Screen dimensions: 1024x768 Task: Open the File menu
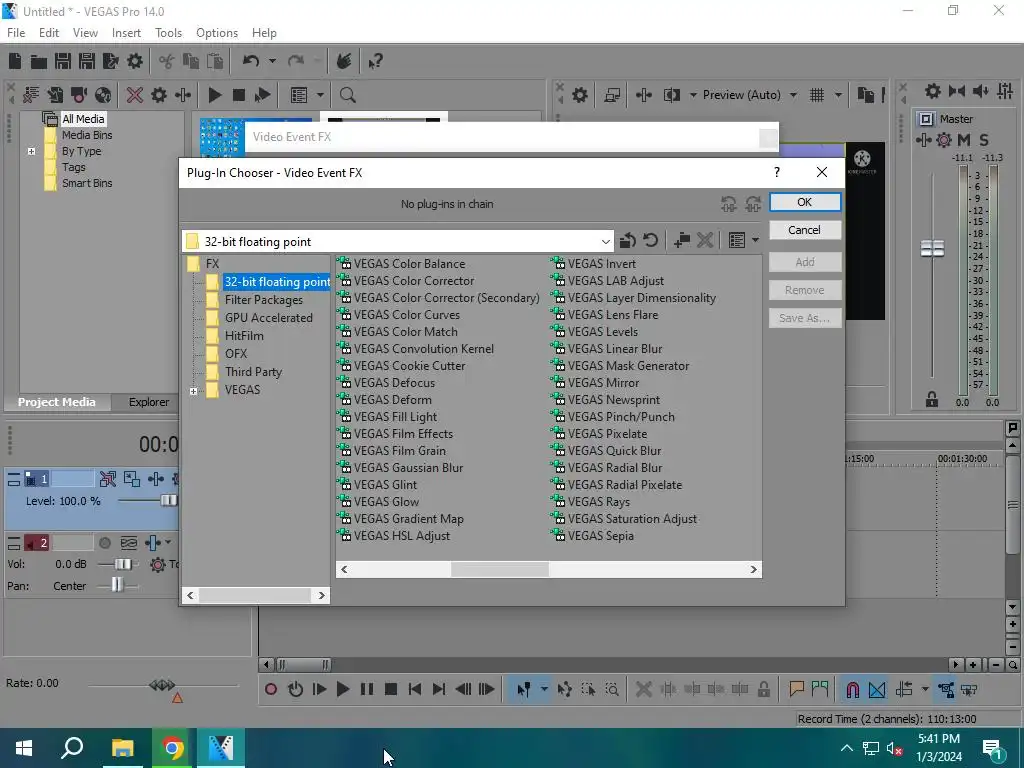click(16, 33)
